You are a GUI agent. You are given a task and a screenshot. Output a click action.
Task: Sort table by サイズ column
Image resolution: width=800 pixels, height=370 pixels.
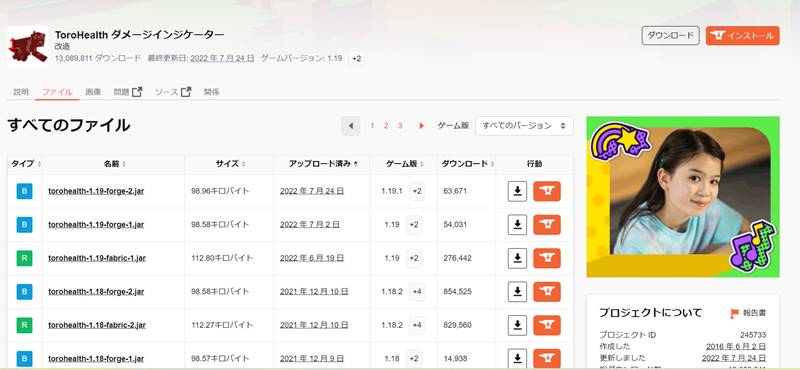click(231, 164)
